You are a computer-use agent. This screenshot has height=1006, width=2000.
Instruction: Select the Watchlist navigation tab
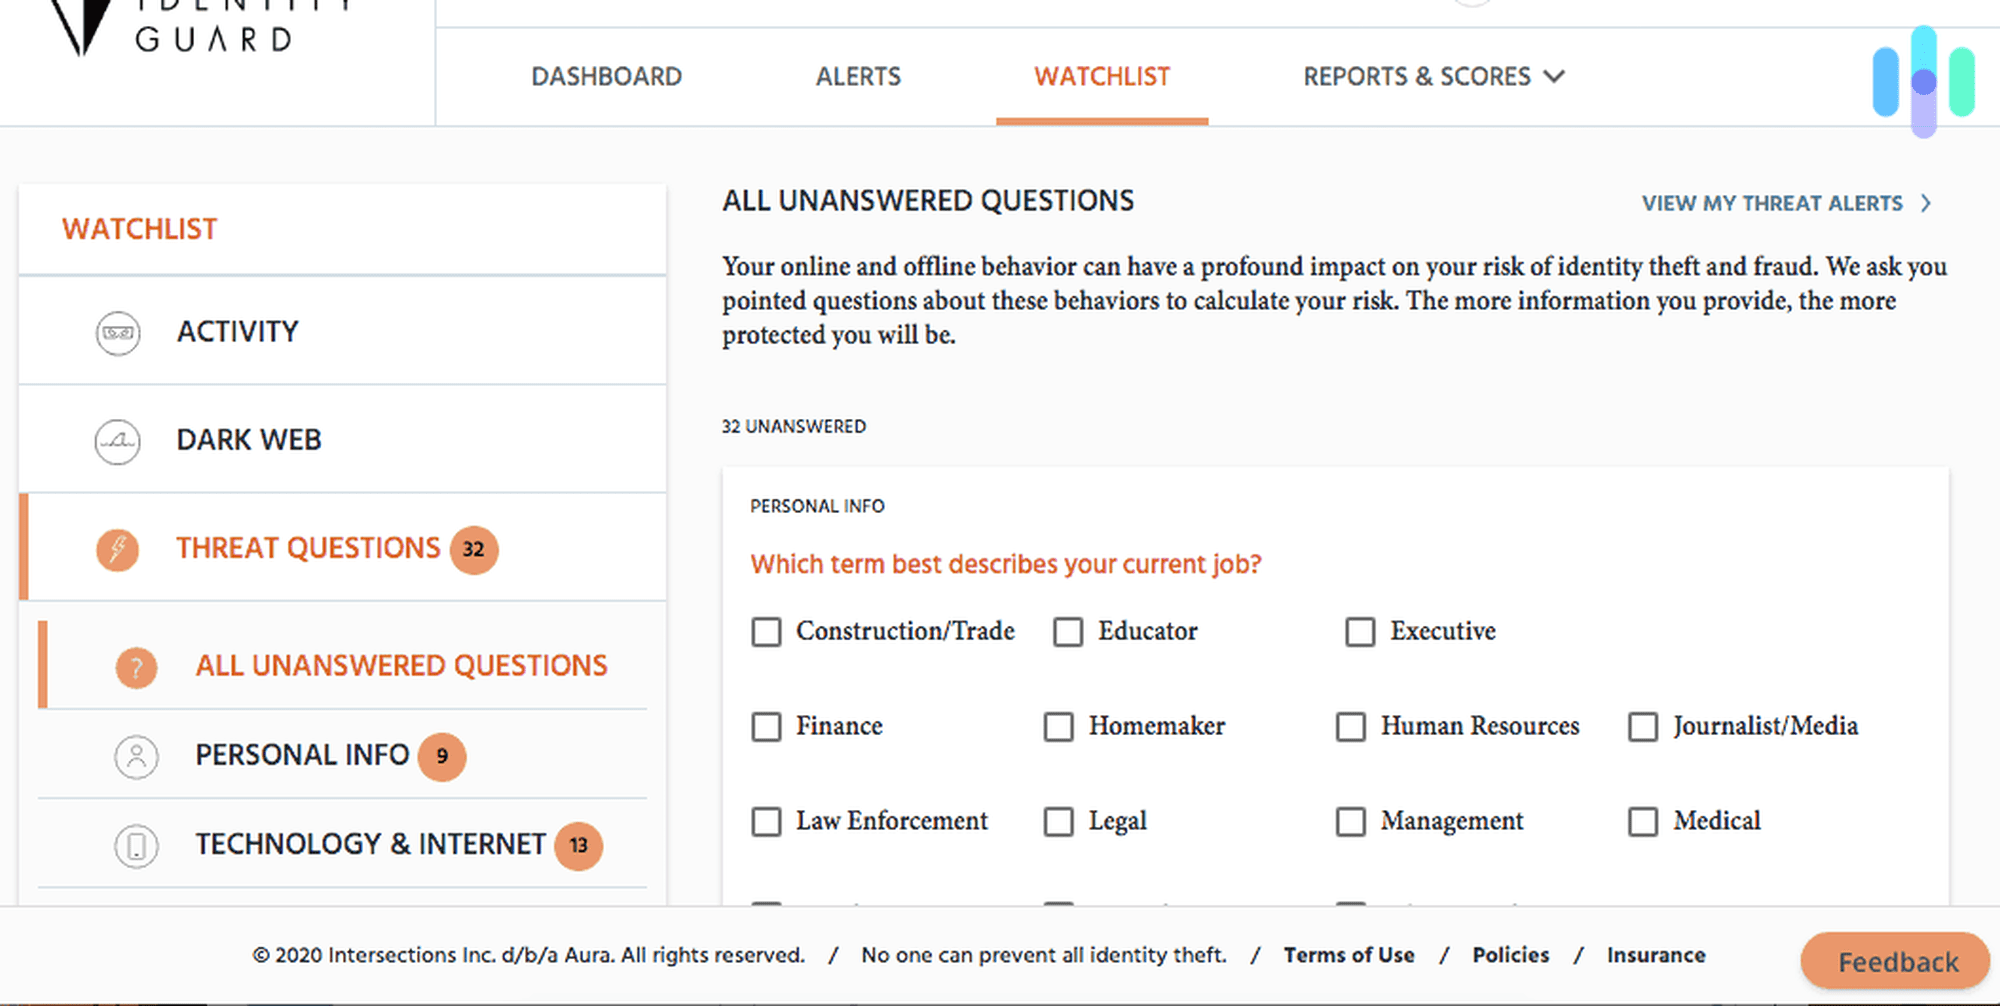(x=1102, y=76)
